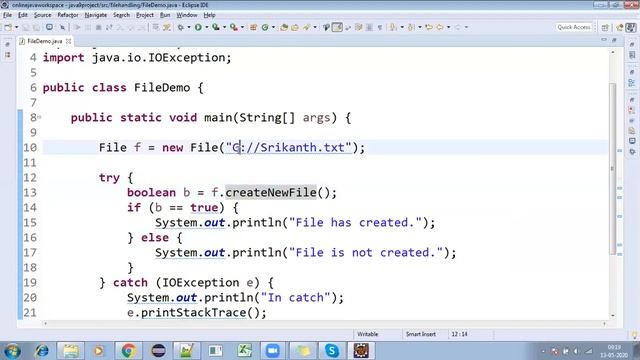Click the Last Edit Location icon
Image resolution: width=640 pixels, height=360 pixels.
429,27
